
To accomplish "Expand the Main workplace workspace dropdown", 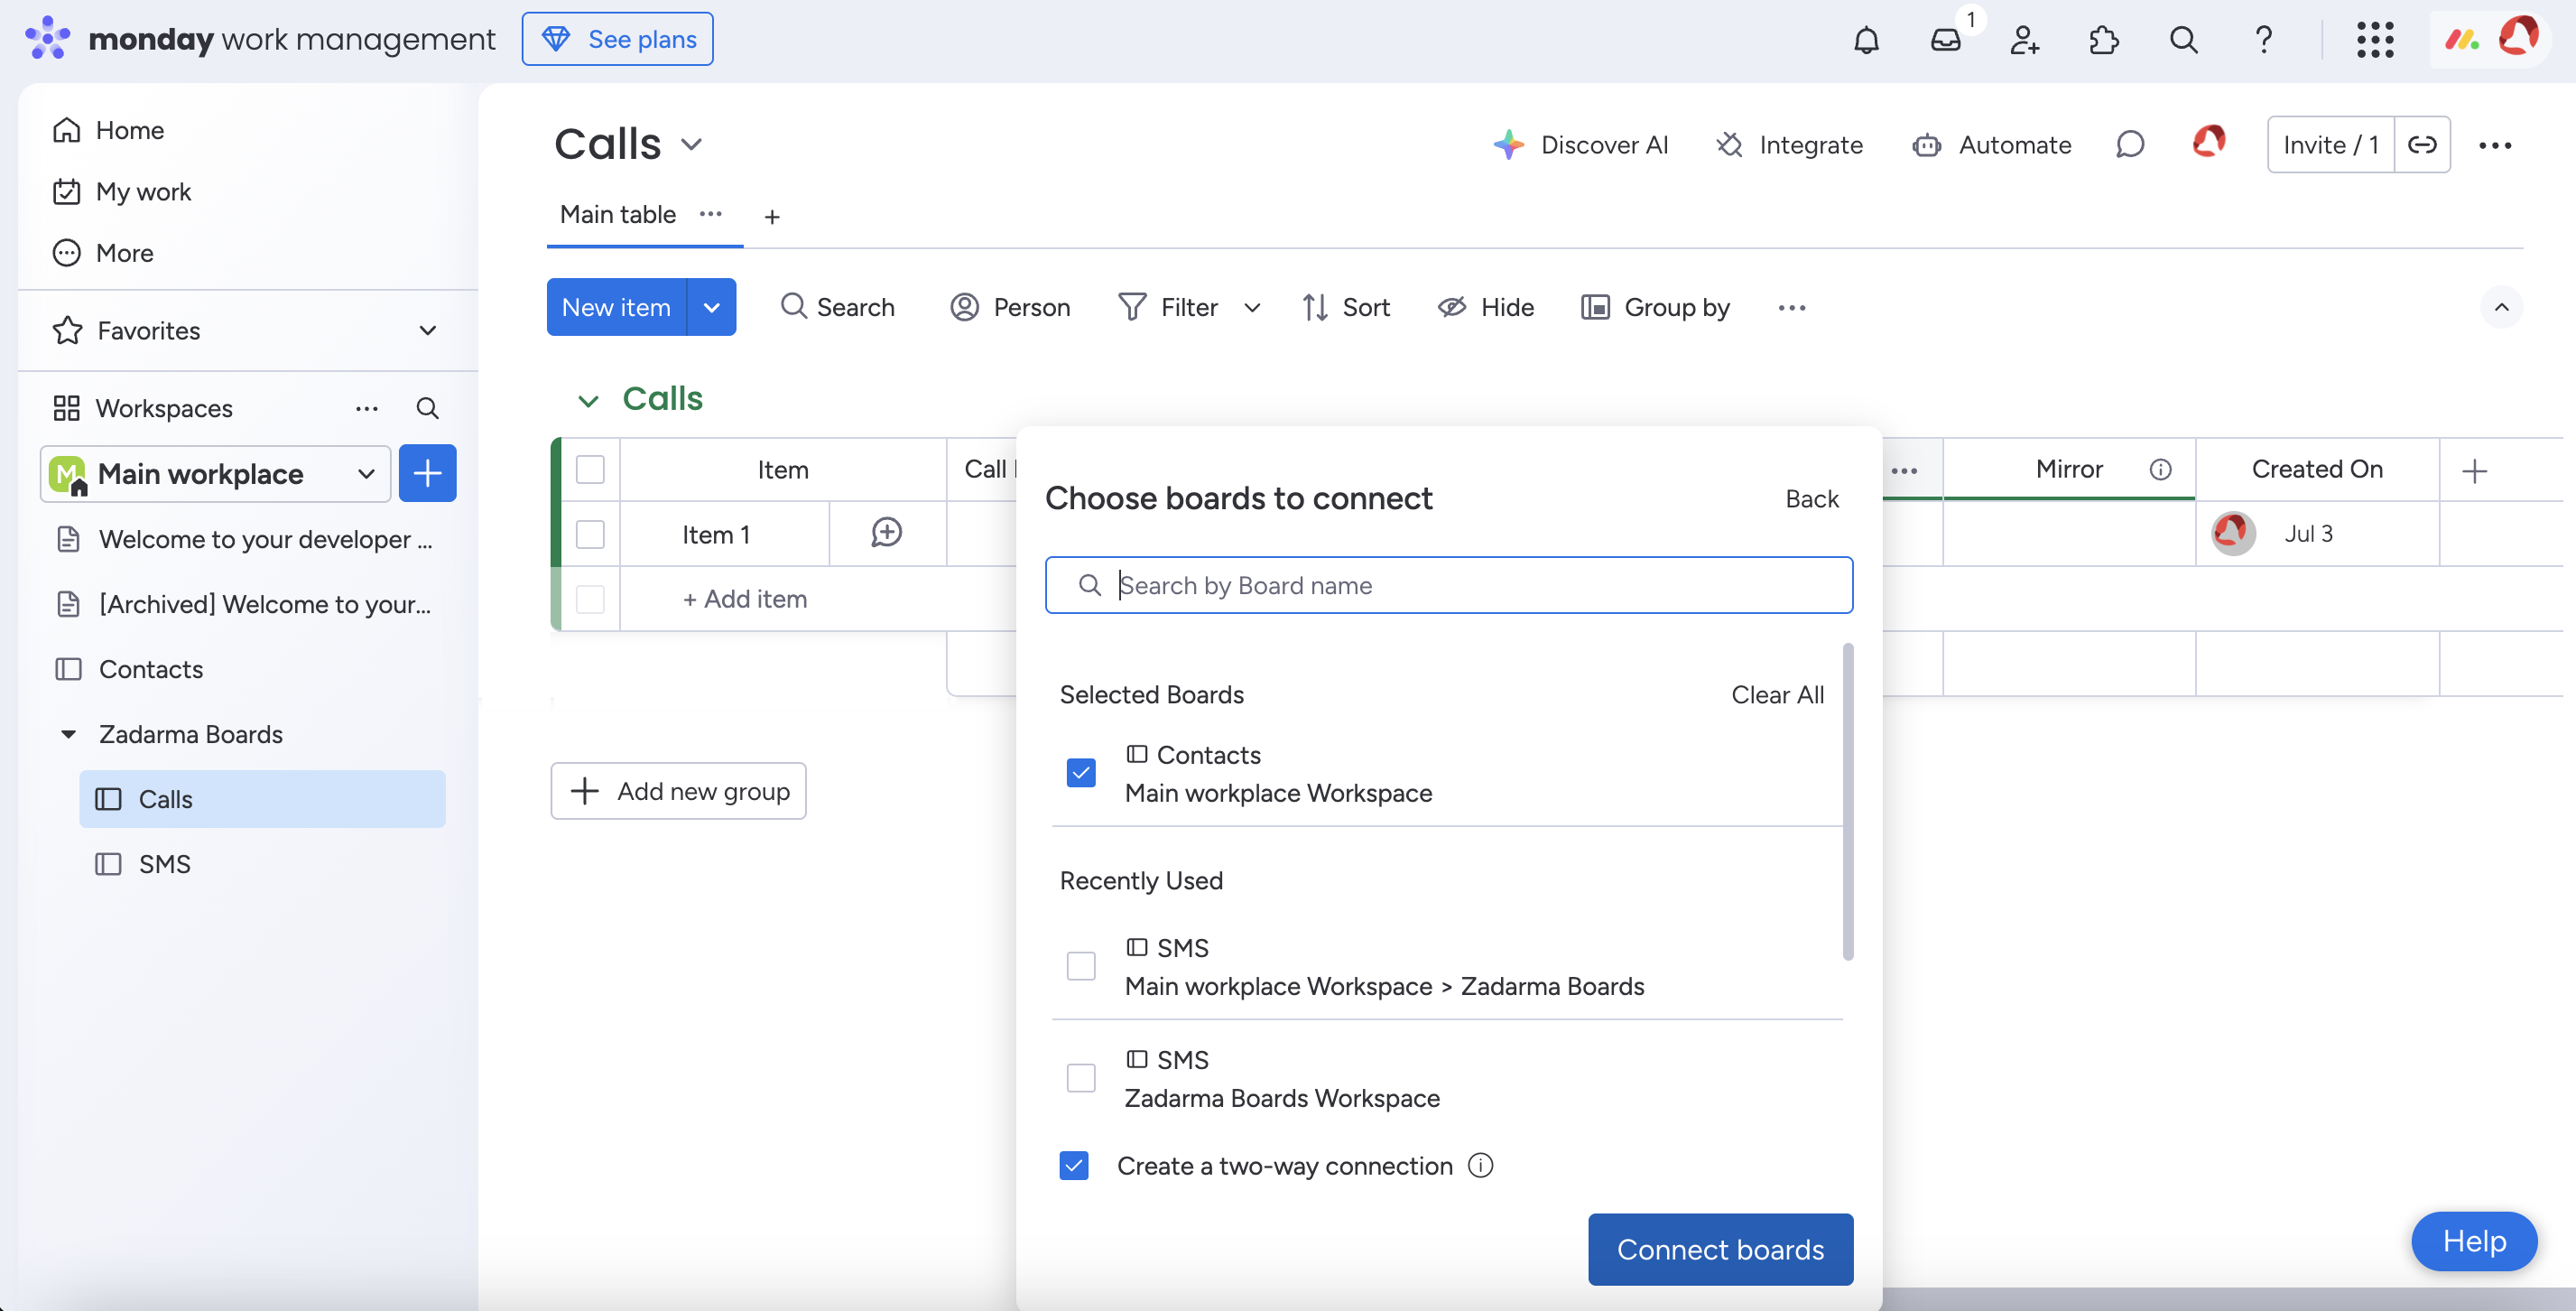I will click(366, 474).
